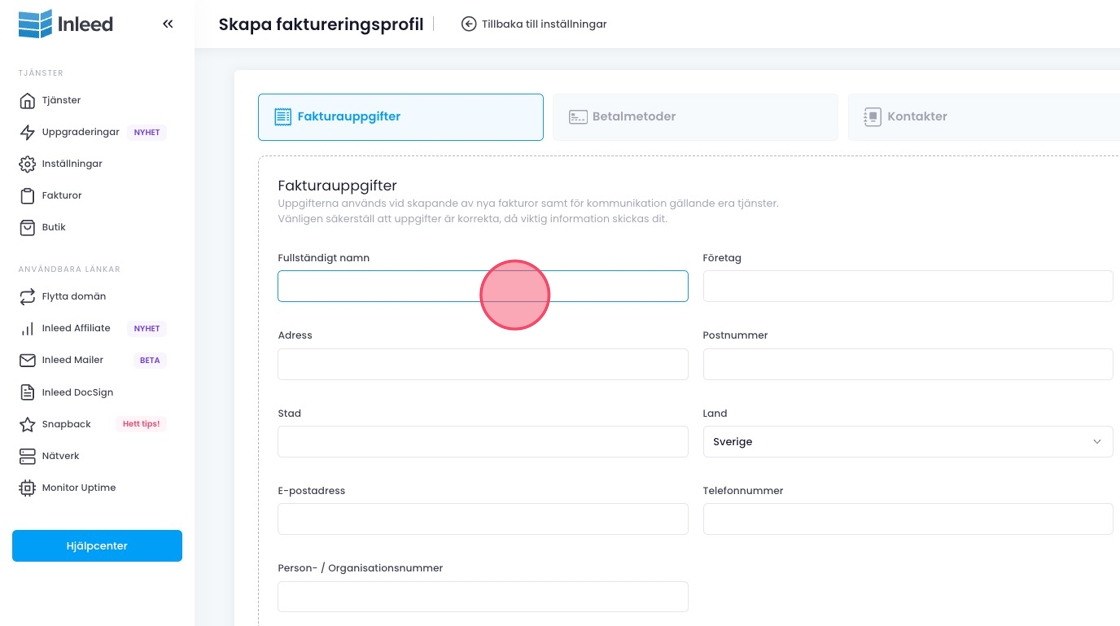Switch to the Kontakter tab
Screen dimensions: 1120x626
[x=980, y=117]
